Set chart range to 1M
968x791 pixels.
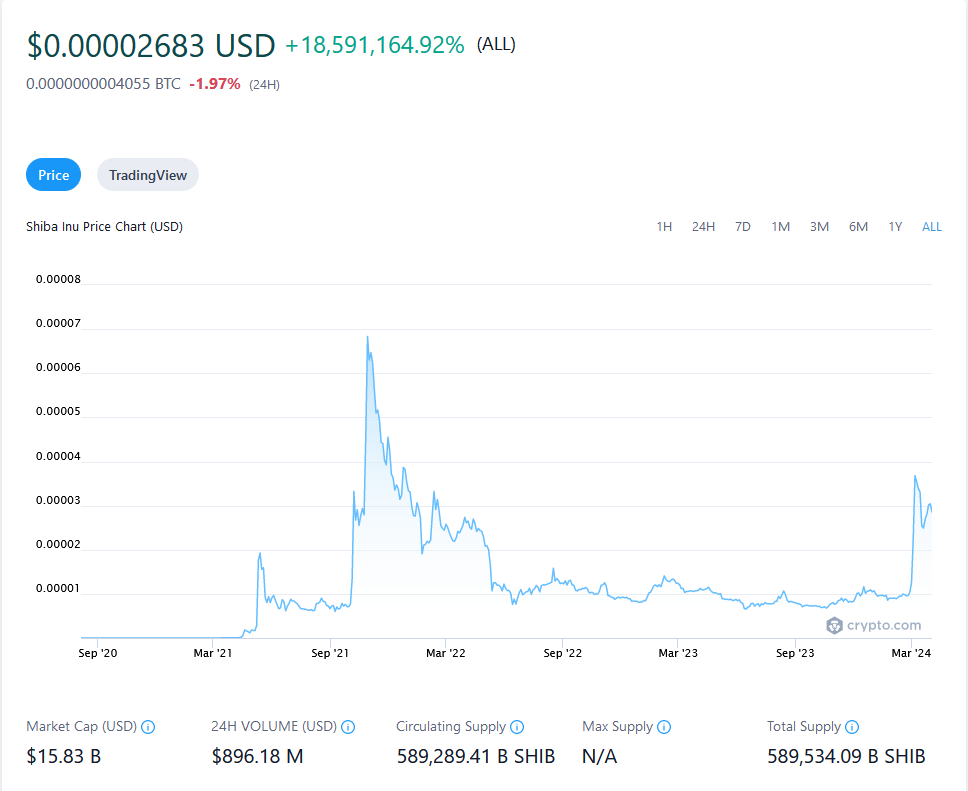pos(781,227)
